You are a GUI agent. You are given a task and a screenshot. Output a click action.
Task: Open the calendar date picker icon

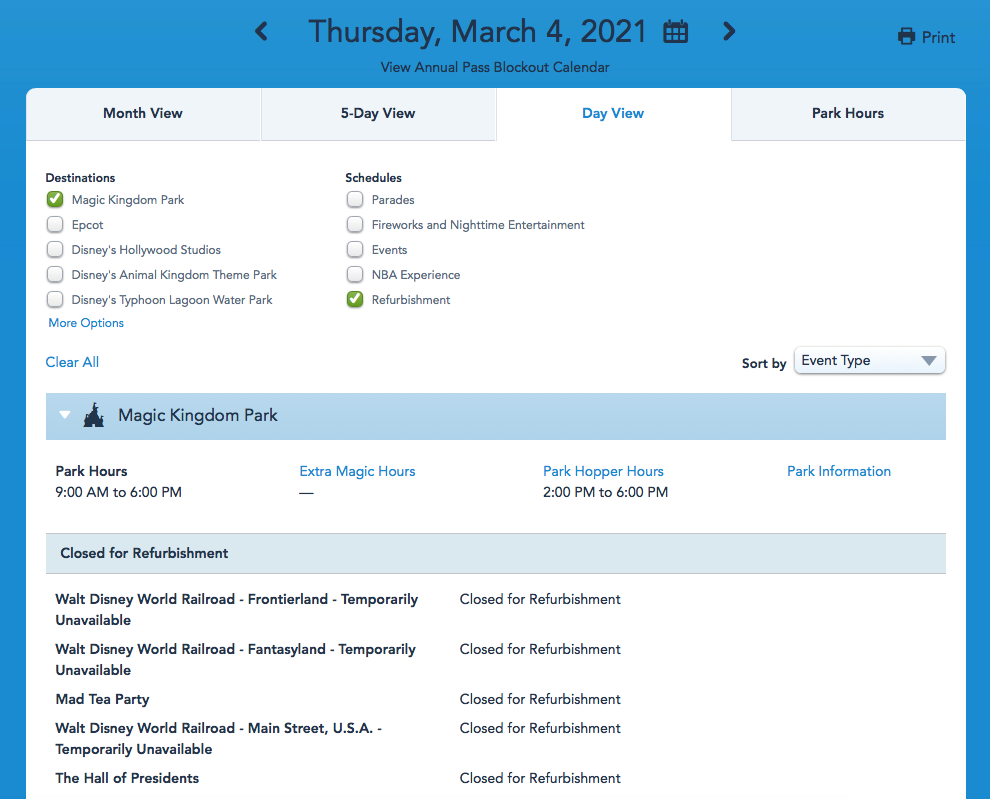point(676,32)
